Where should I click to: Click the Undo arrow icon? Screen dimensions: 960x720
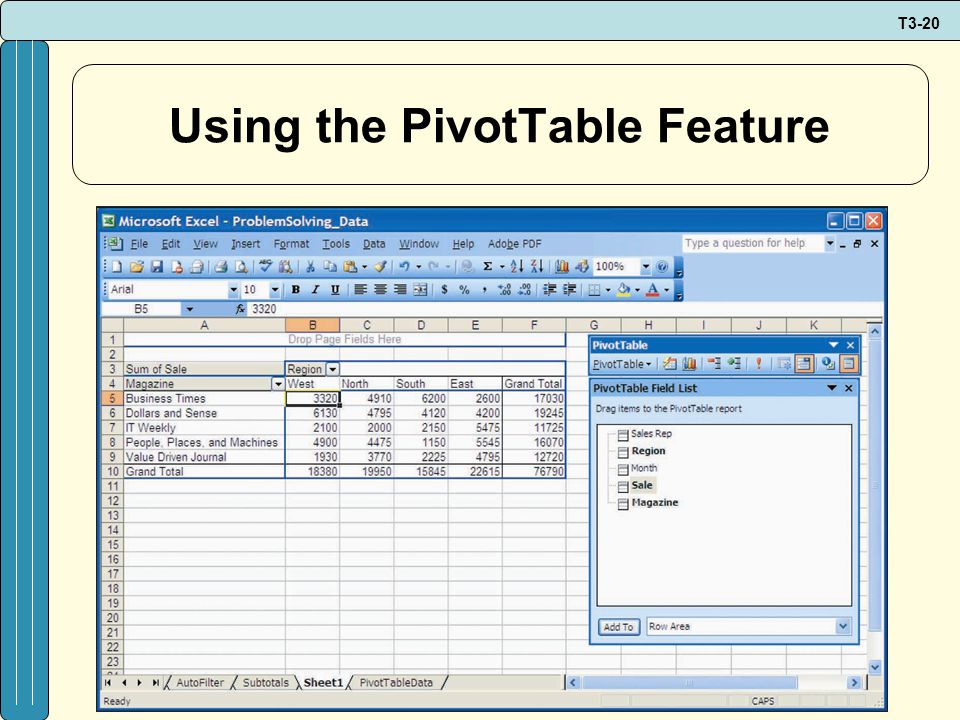405,267
